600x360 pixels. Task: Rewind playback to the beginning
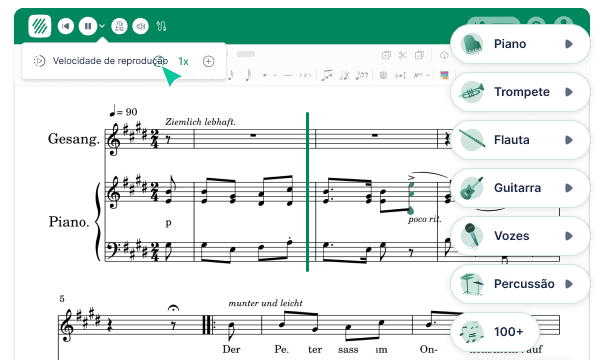66,26
